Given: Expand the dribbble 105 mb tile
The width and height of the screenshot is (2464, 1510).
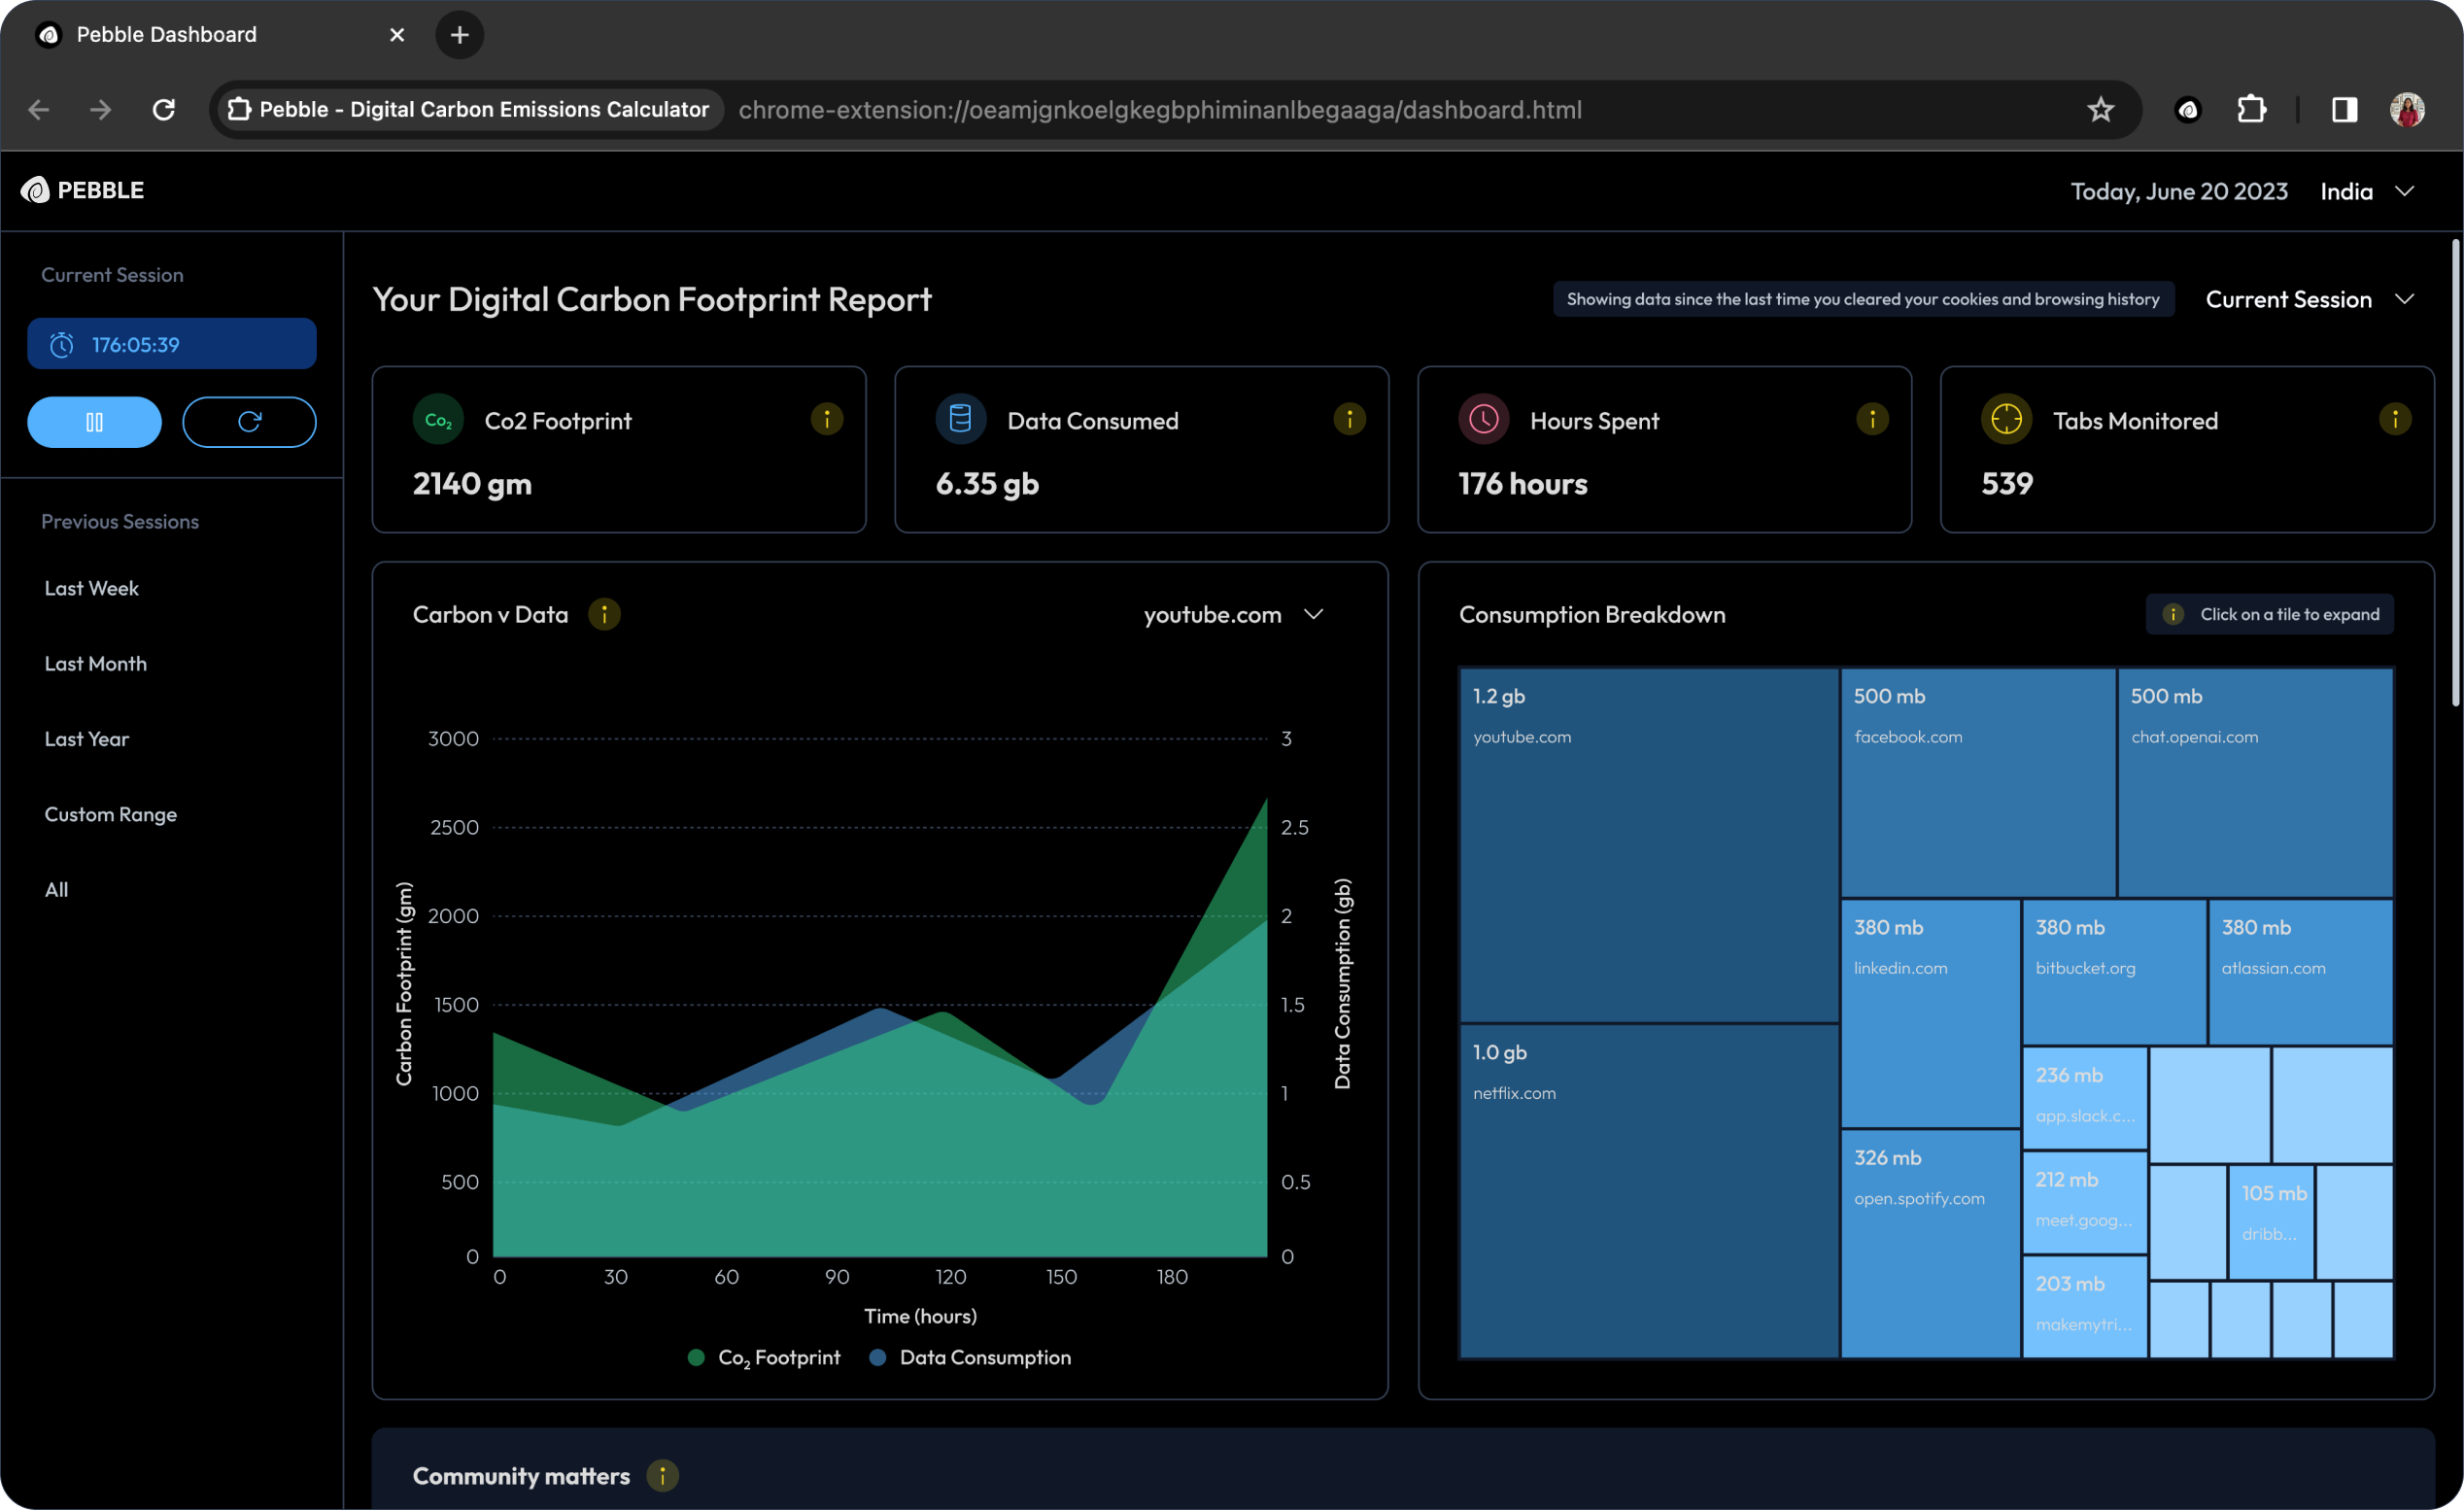Looking at the screenshot, I should coord(2271,1222).
